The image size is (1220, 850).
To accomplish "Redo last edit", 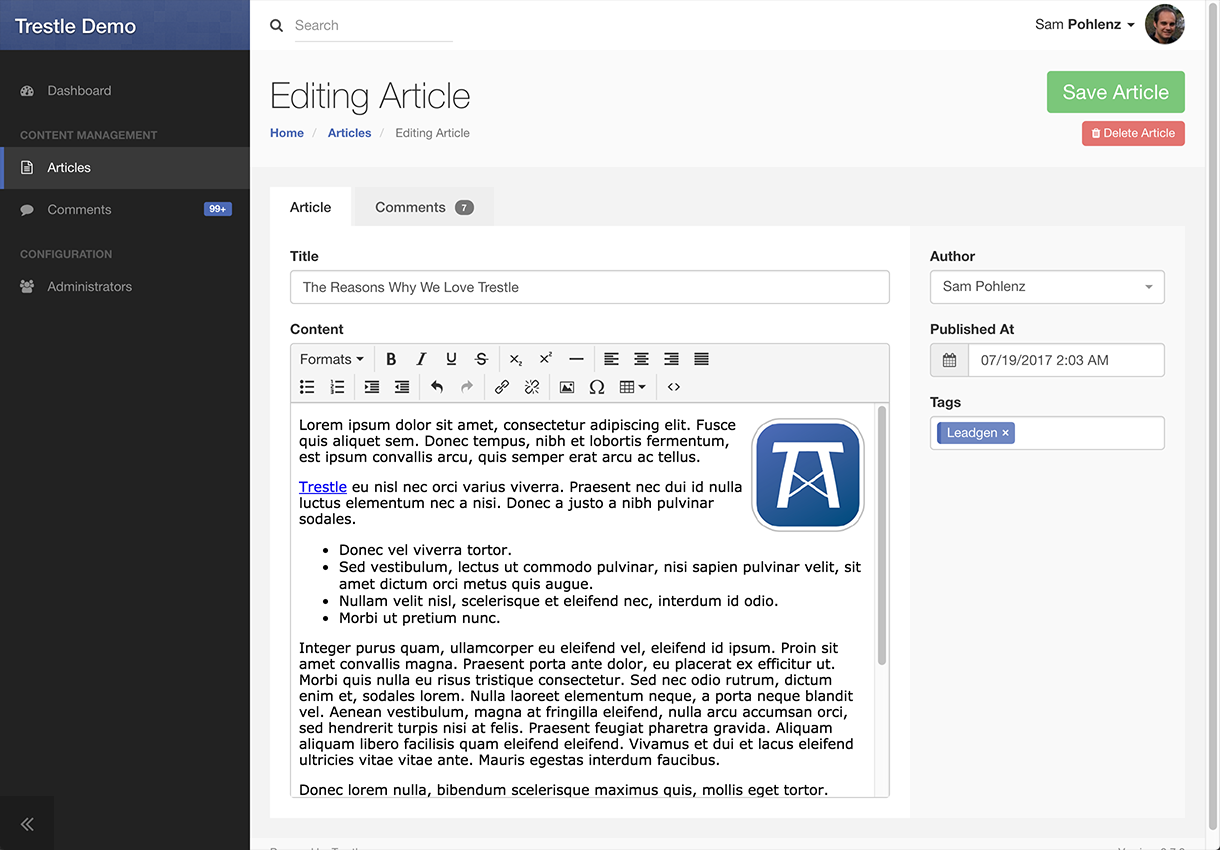I will [x=467, y=387].
